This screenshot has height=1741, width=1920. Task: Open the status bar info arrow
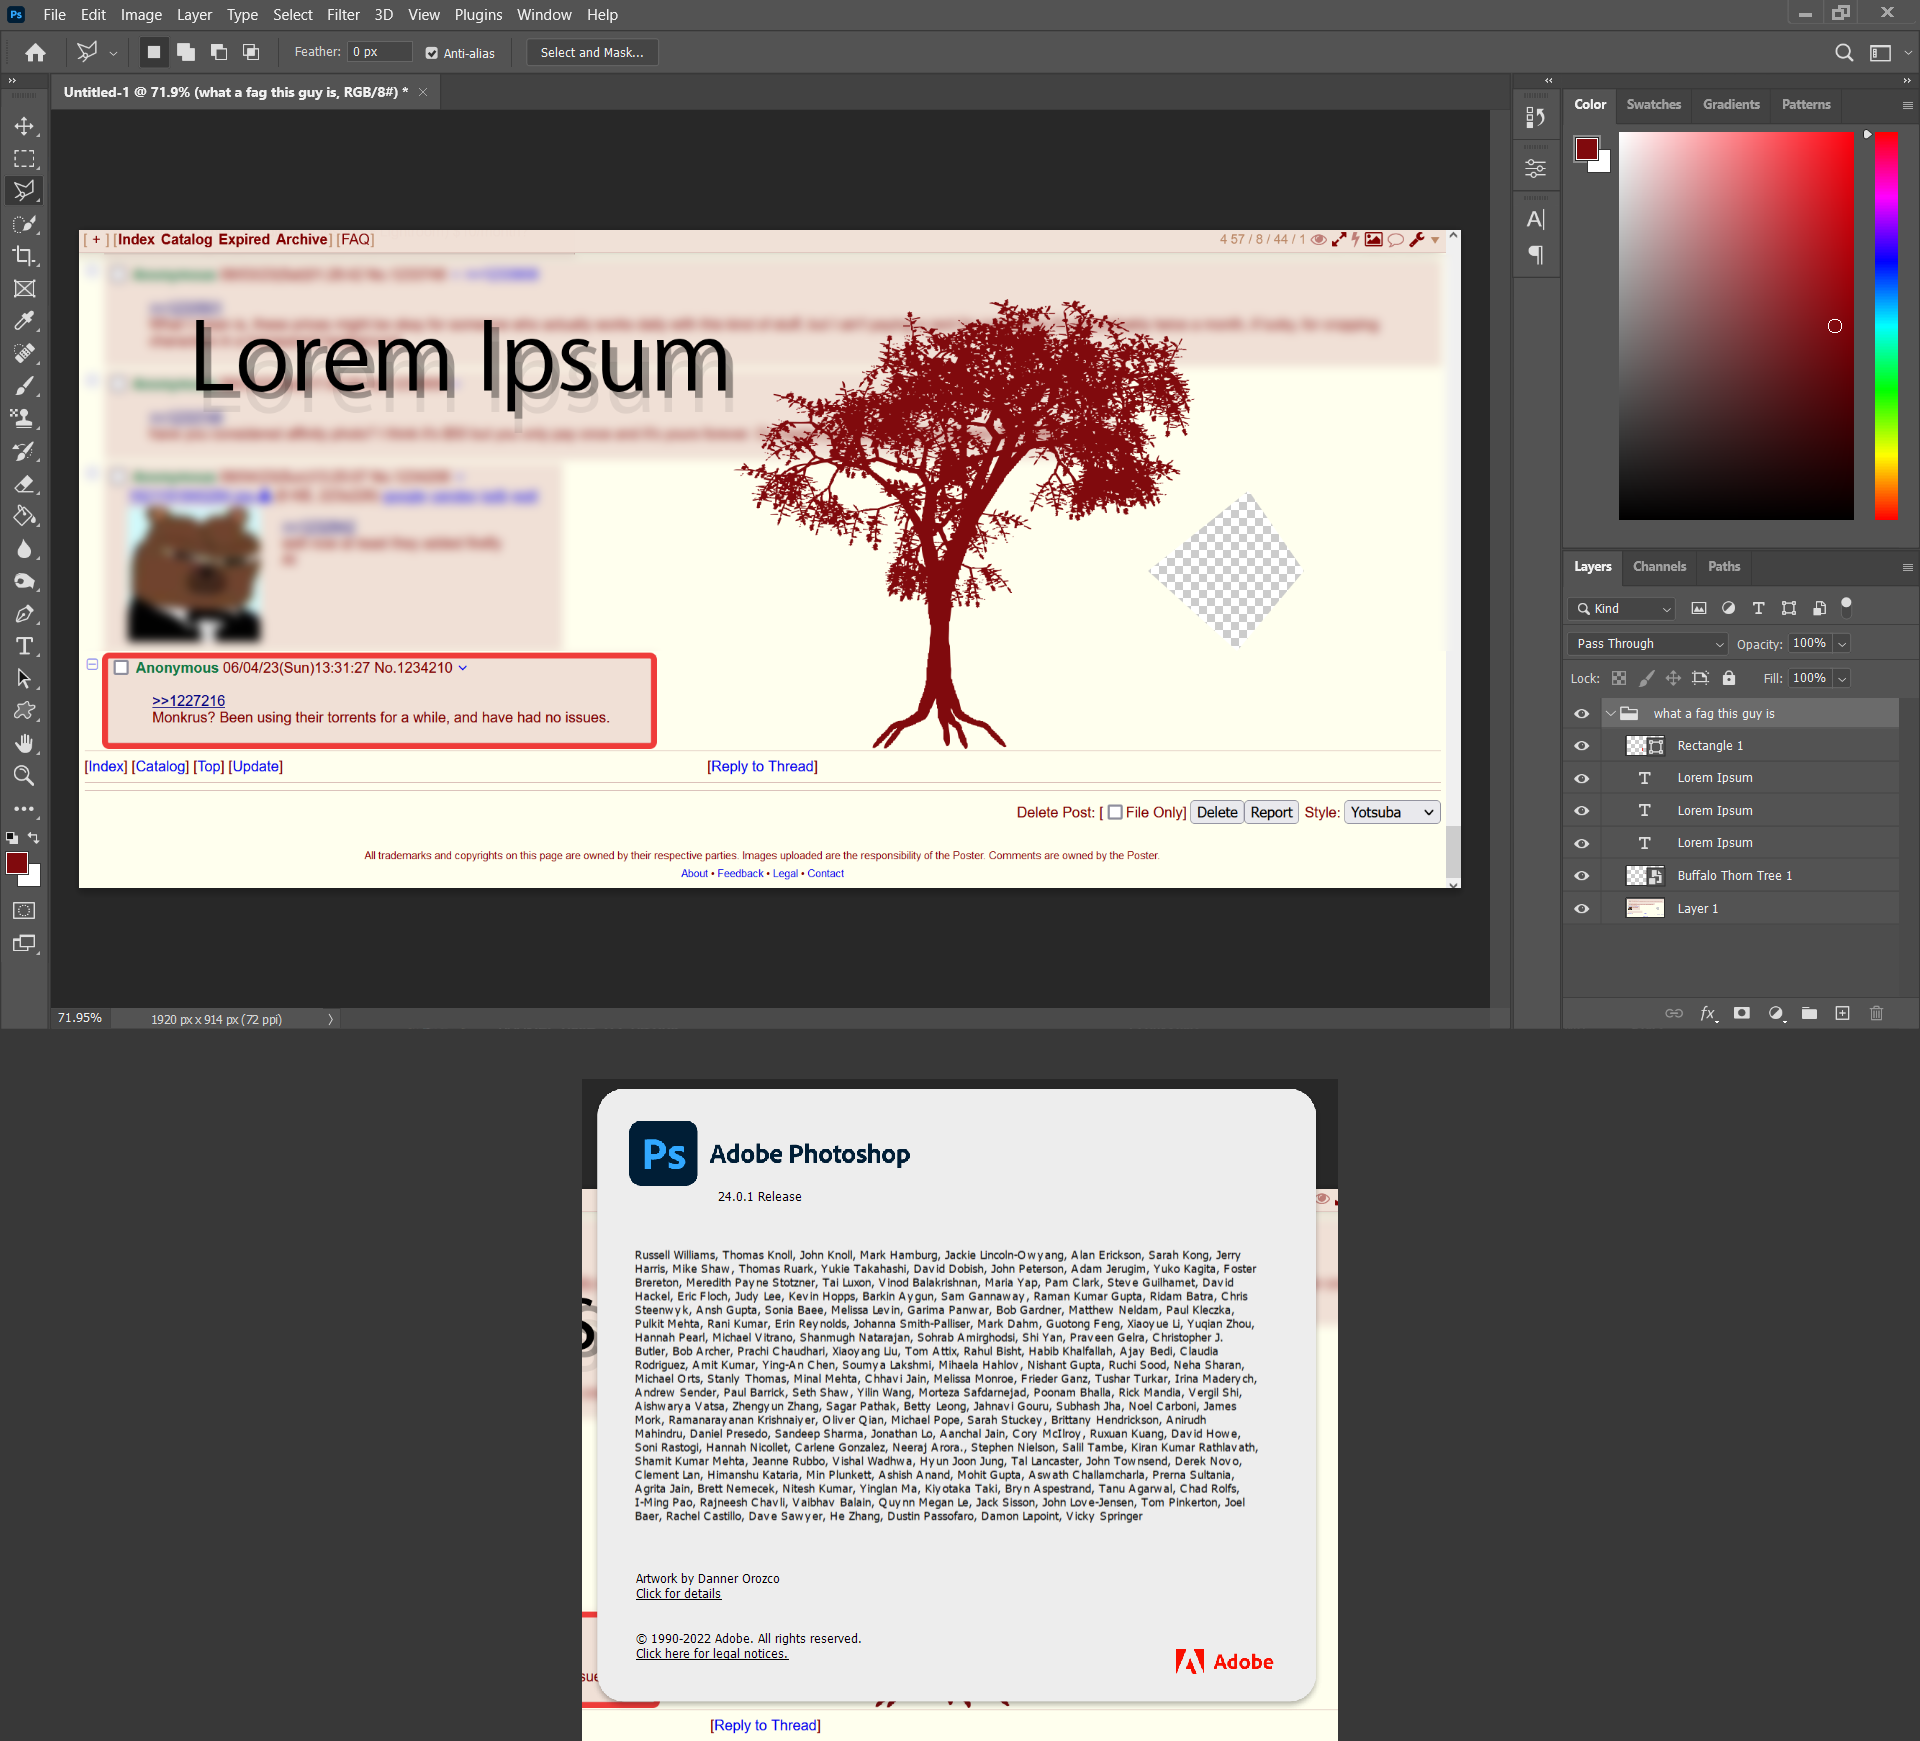(x=330, y=1019)
